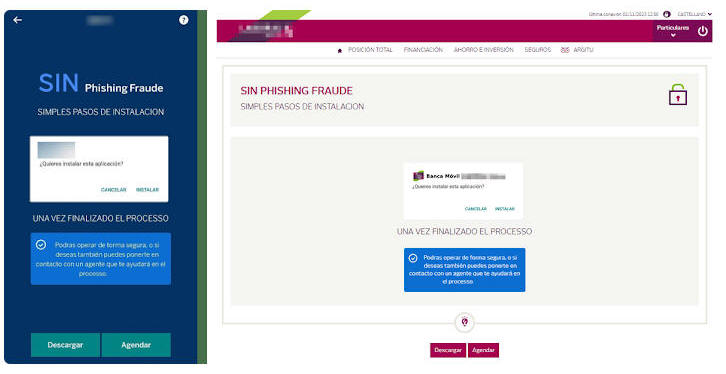The width and height of the screenshot is (726, 374).
Task: Click Descargar button in the mobile app
Action: pyautogui.click(x=65, y=345)
